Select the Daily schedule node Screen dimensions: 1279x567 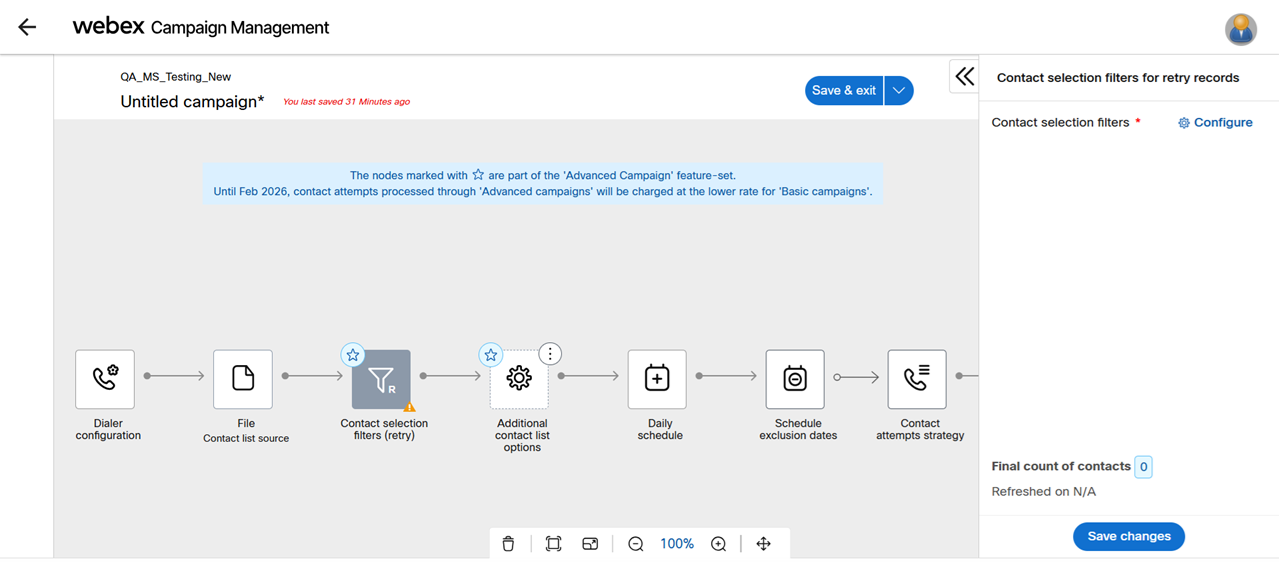pos(657,379)
